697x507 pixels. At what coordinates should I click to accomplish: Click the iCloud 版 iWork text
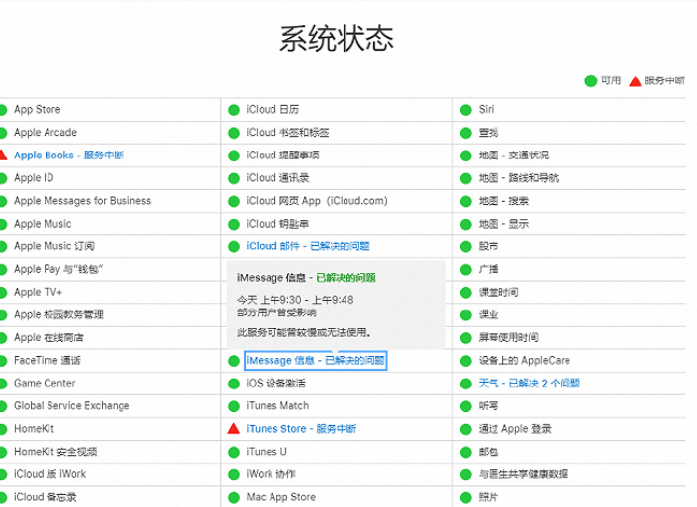(x=50, y=474)
